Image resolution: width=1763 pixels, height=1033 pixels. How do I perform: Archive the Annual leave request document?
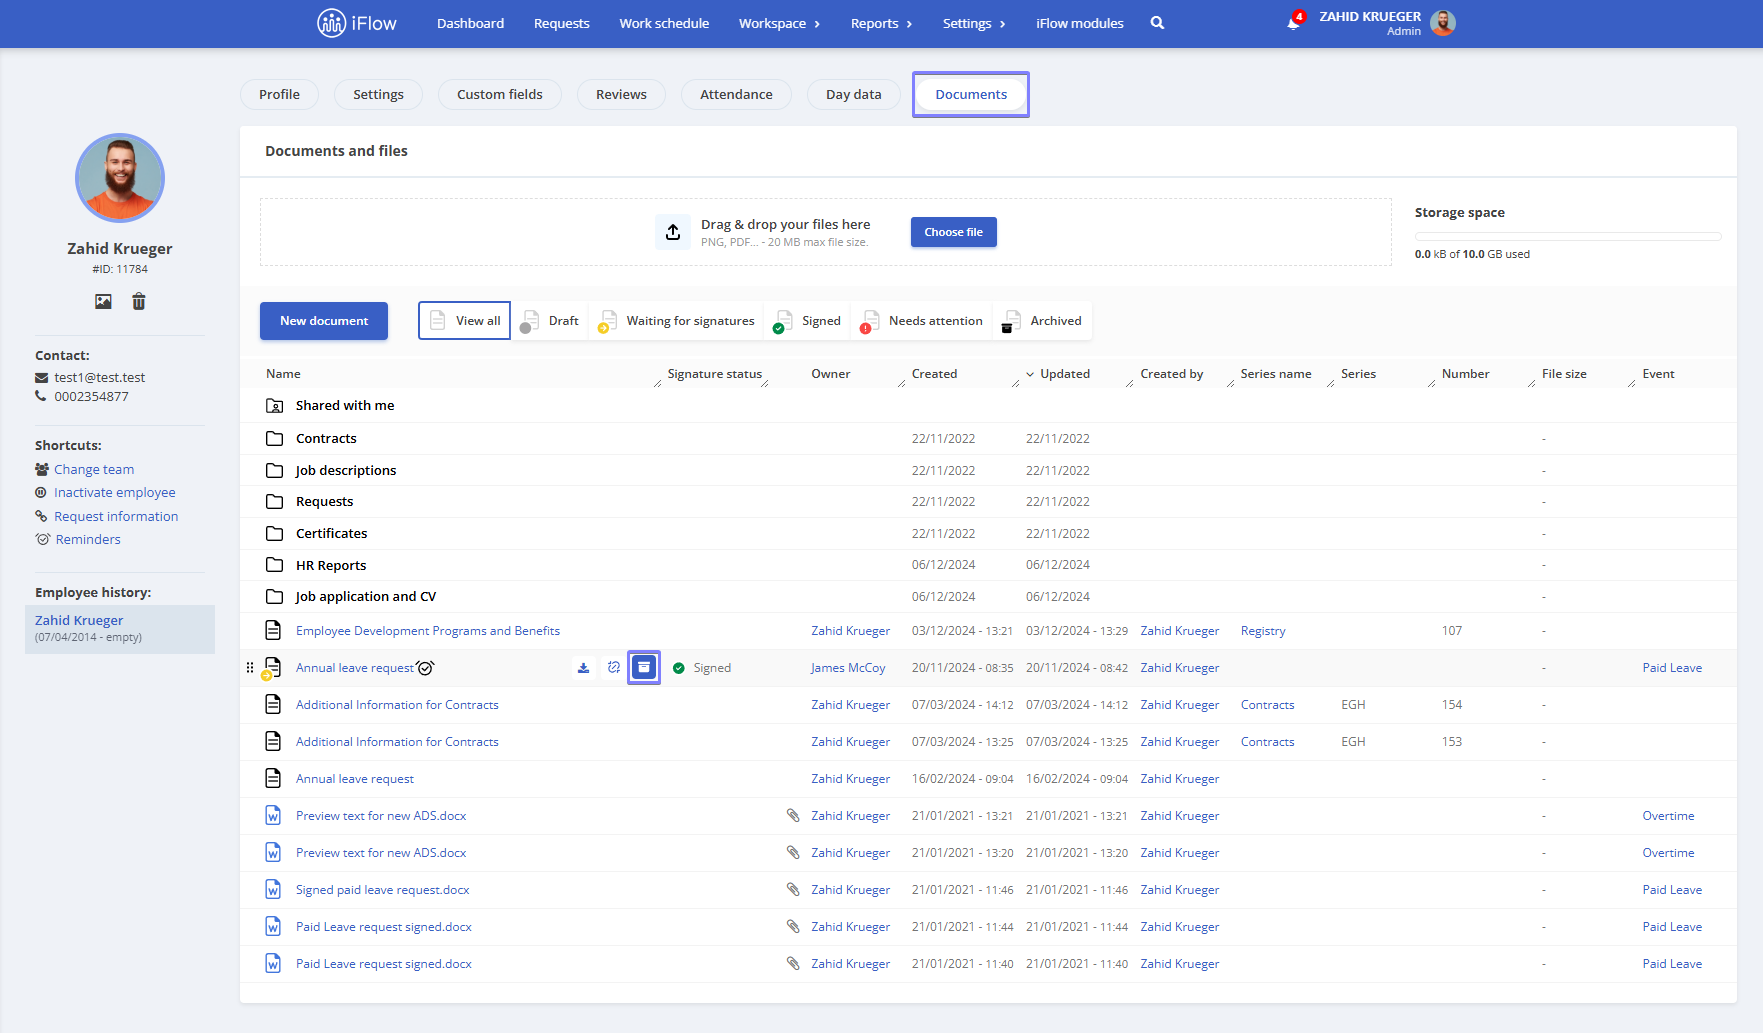(x=644, y=667)
